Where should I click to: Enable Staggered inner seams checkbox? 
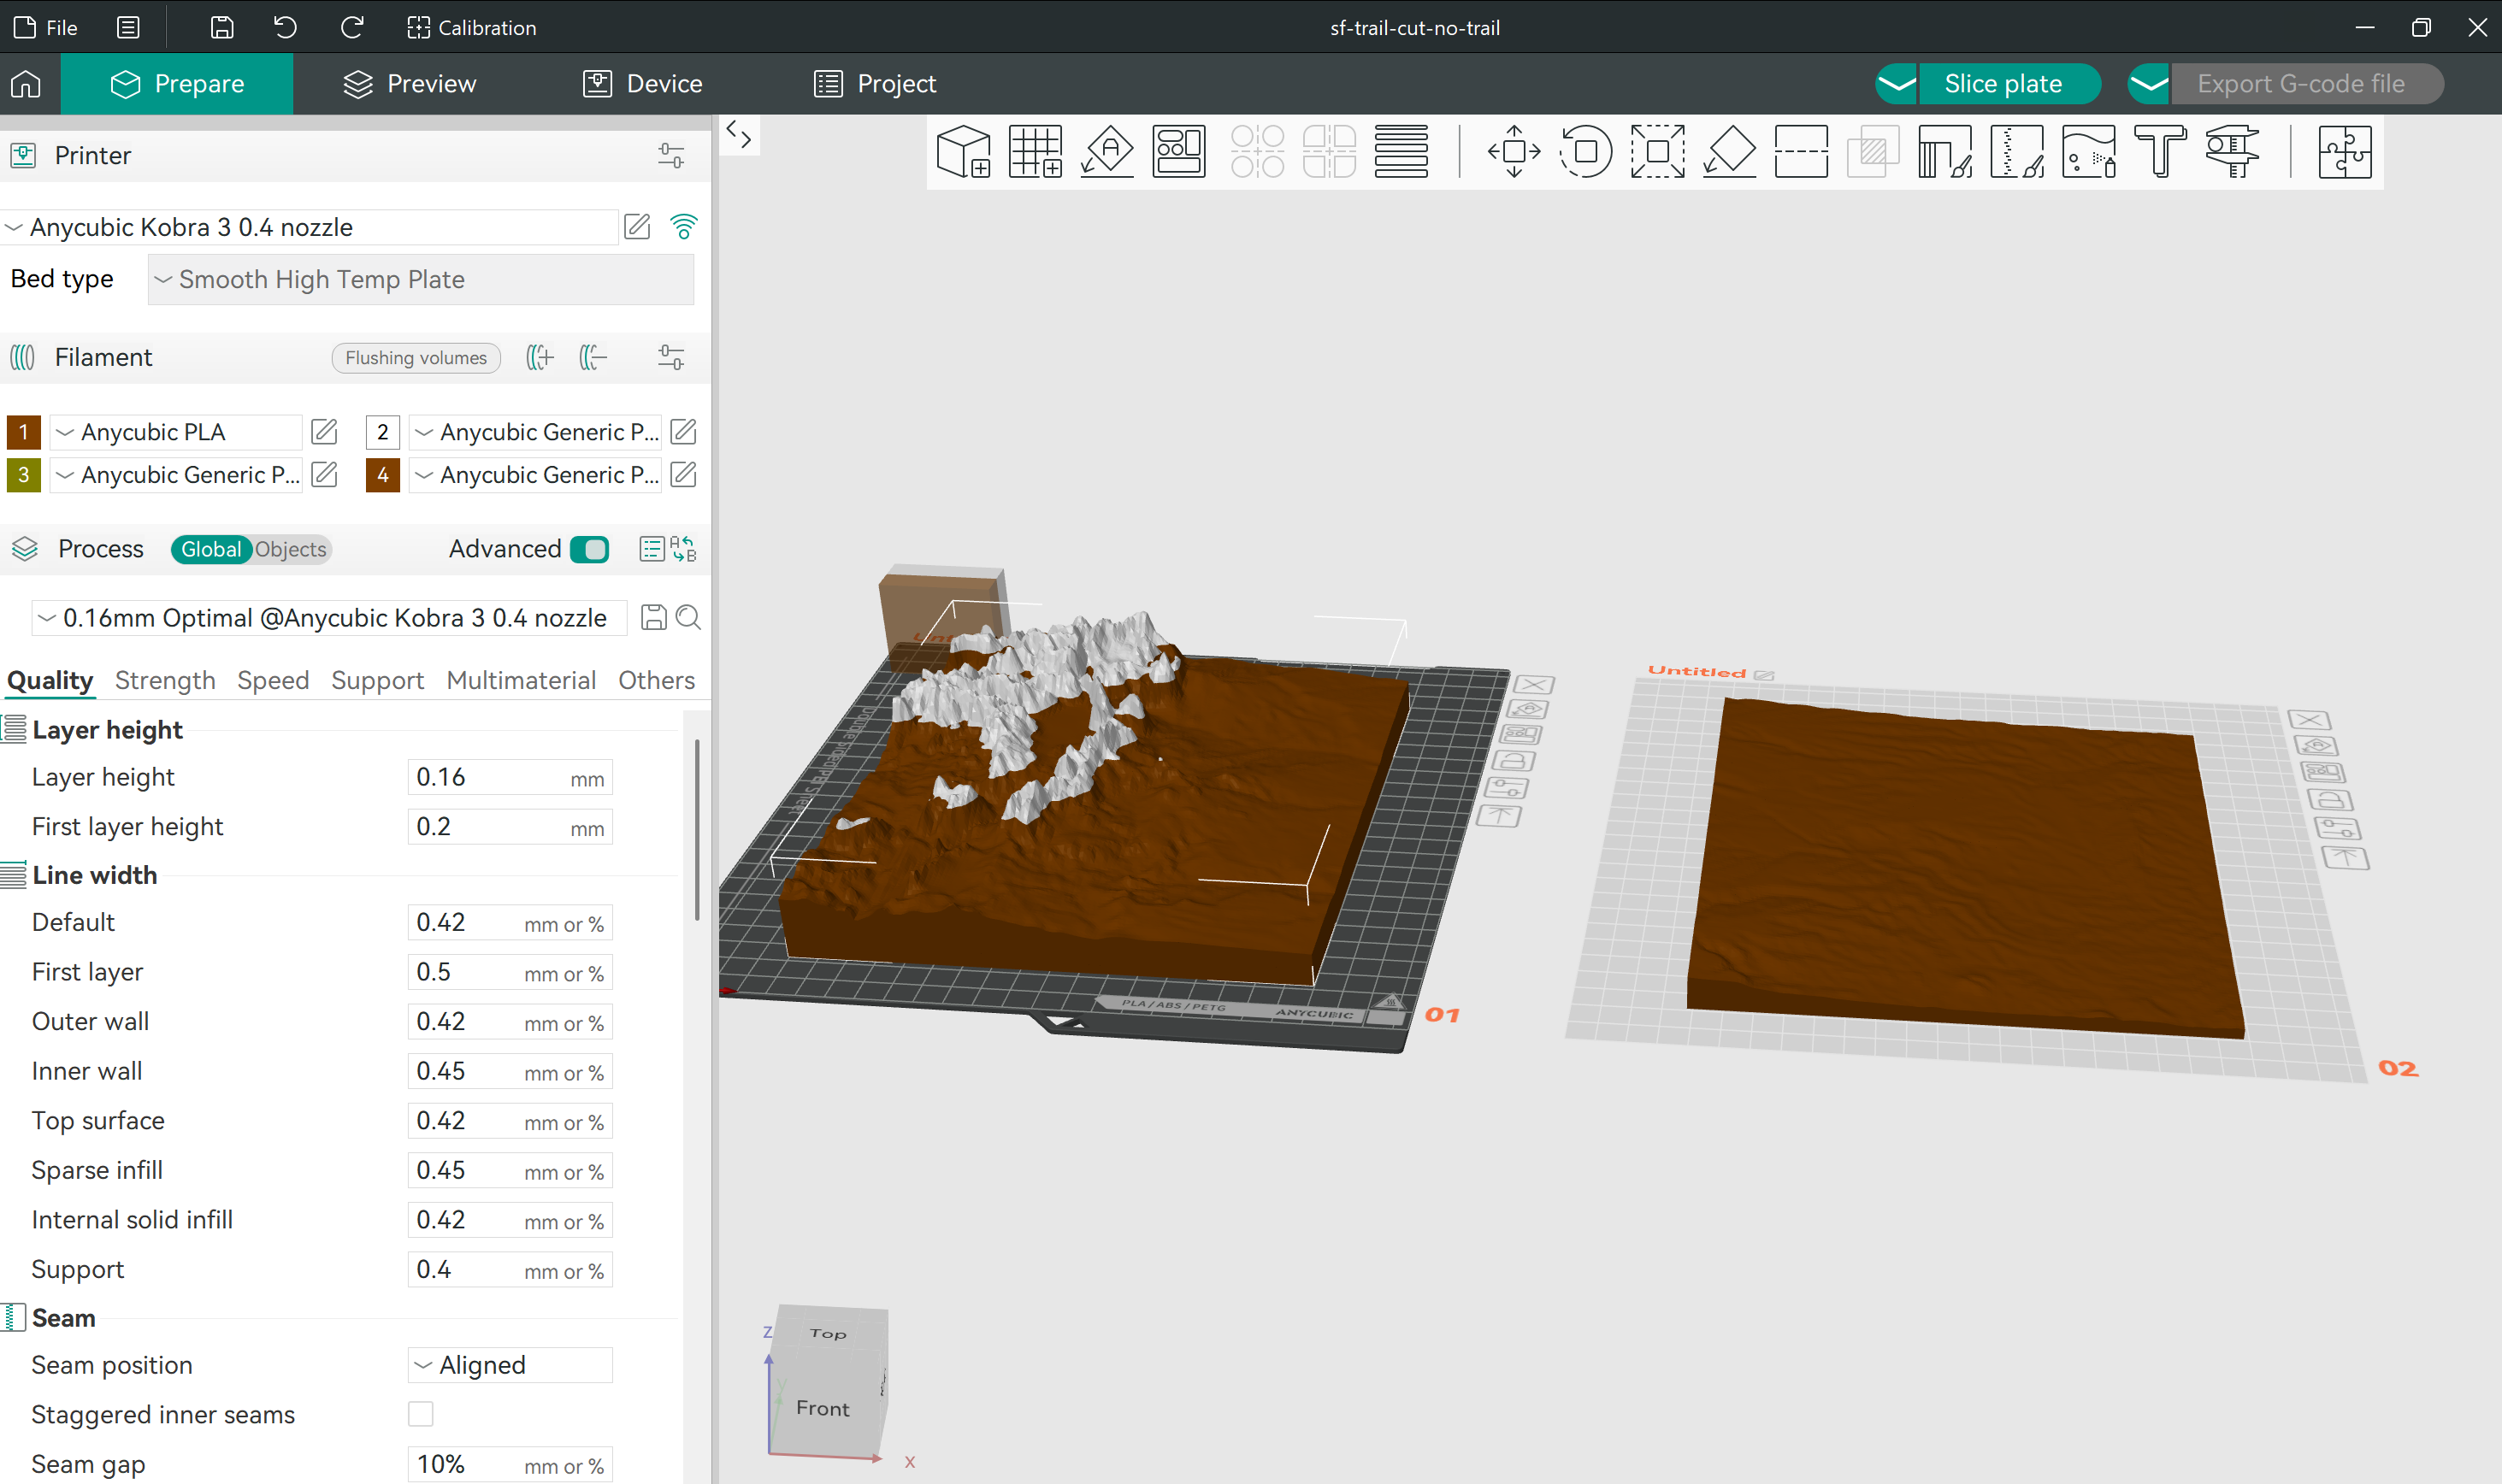pyautogui.click(x=420, y=1414)
